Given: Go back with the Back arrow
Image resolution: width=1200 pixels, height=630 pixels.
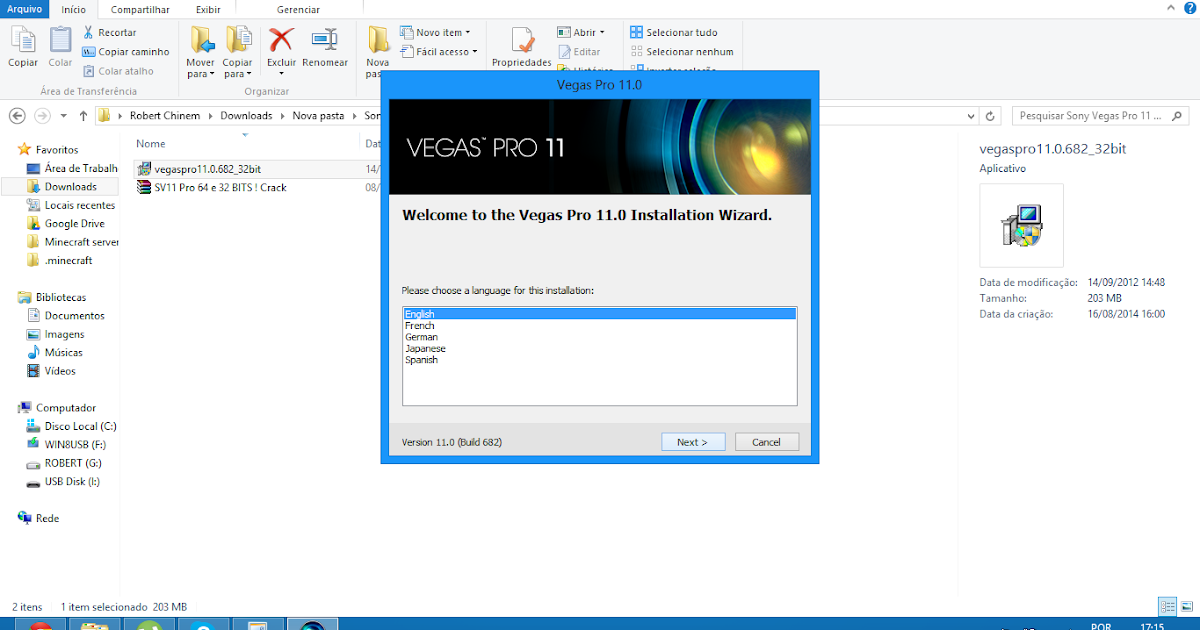Looking at the screenshot, I should tap(18, 116).
